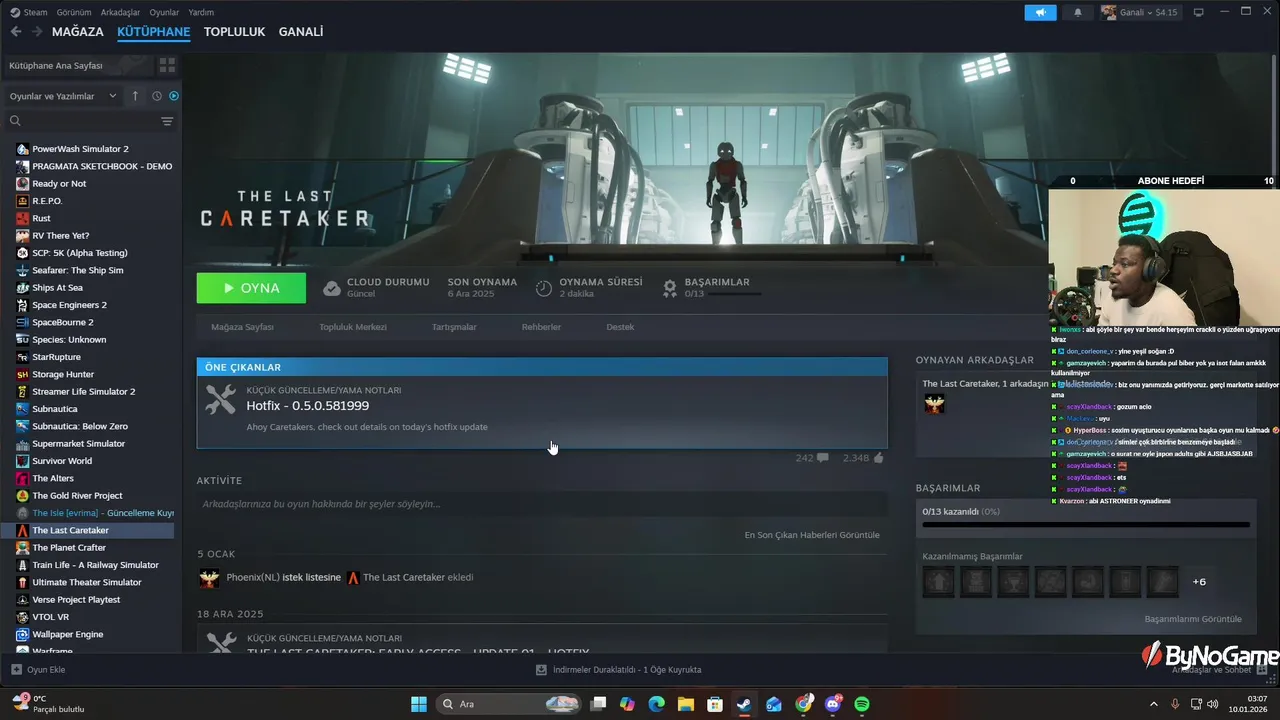The width and height of the screenshot is (1280, 720).
Task: Open Spotify from the taskbar
Action: (x=862, y=704)
